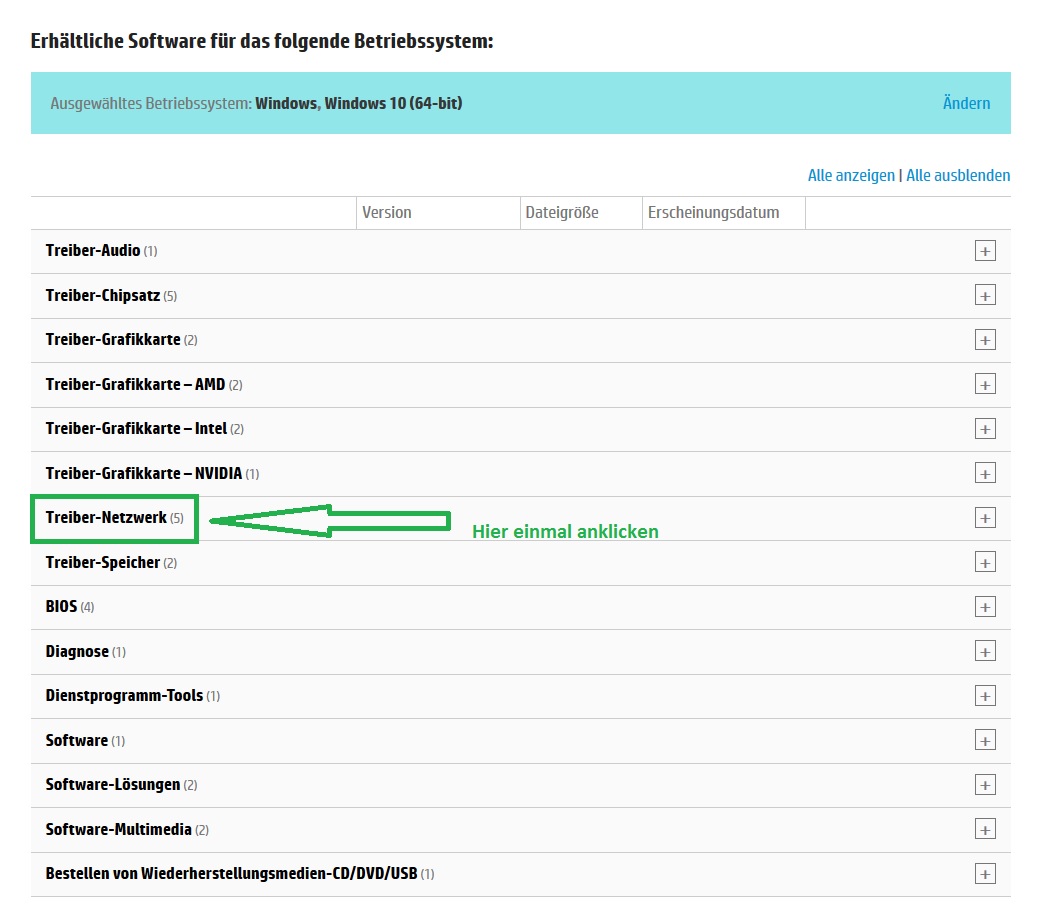Screen dimensions: 1039x905
Task: Click the Ändern link
Action: (966, 103)
